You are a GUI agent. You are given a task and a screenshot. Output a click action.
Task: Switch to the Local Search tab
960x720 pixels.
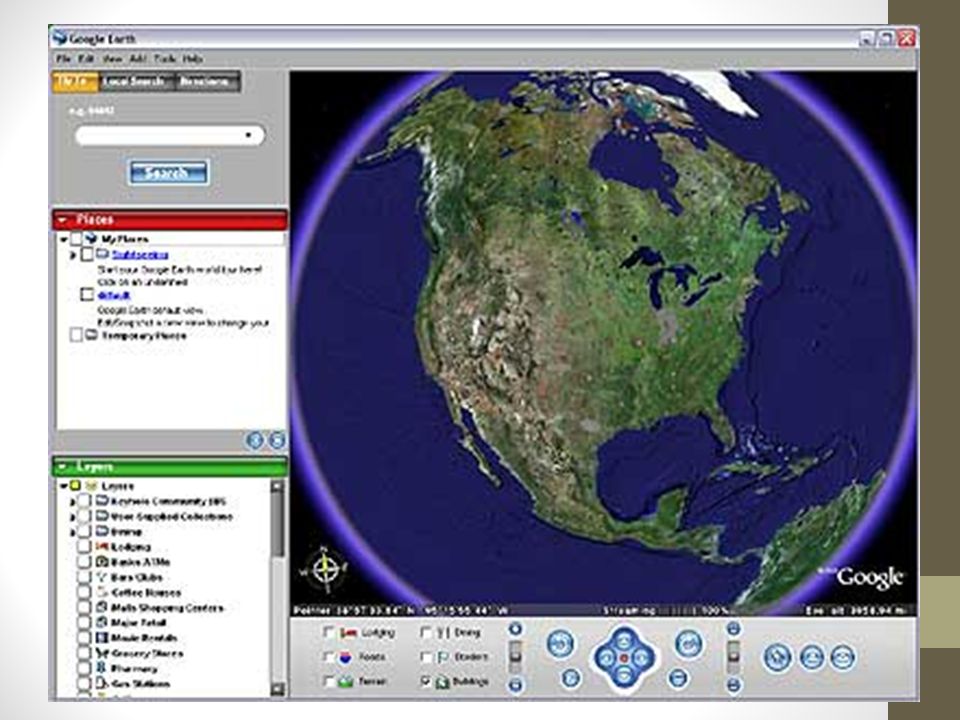click(136, 81)
